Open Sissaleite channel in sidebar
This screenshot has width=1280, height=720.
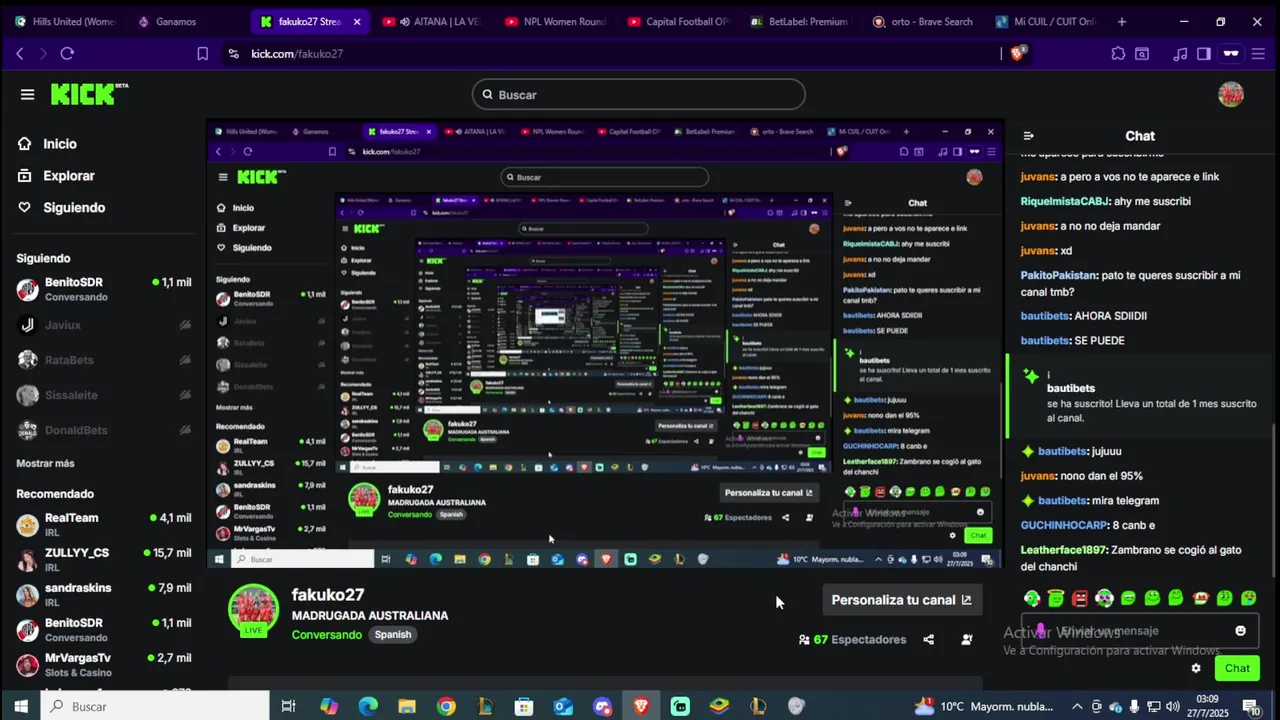104,395
